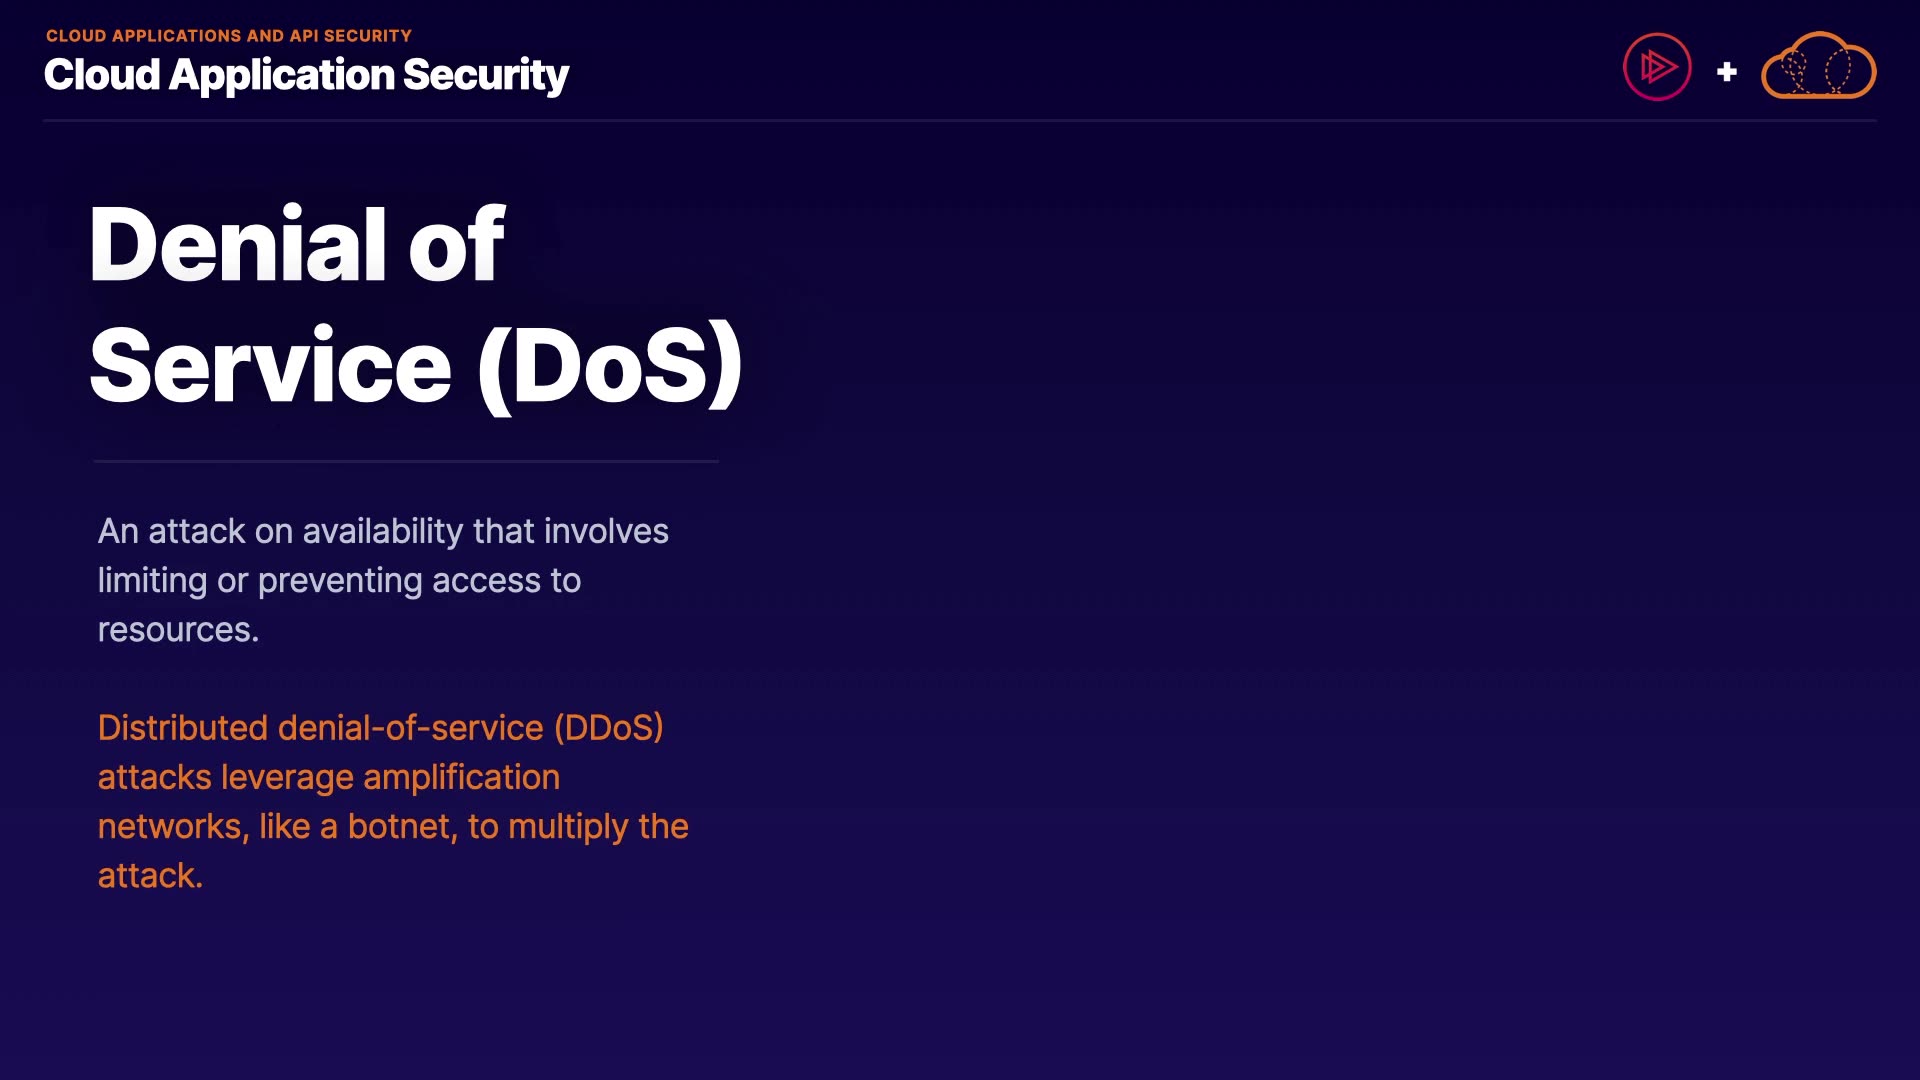Click the orange cloud logo icon

pos(1818,67)
